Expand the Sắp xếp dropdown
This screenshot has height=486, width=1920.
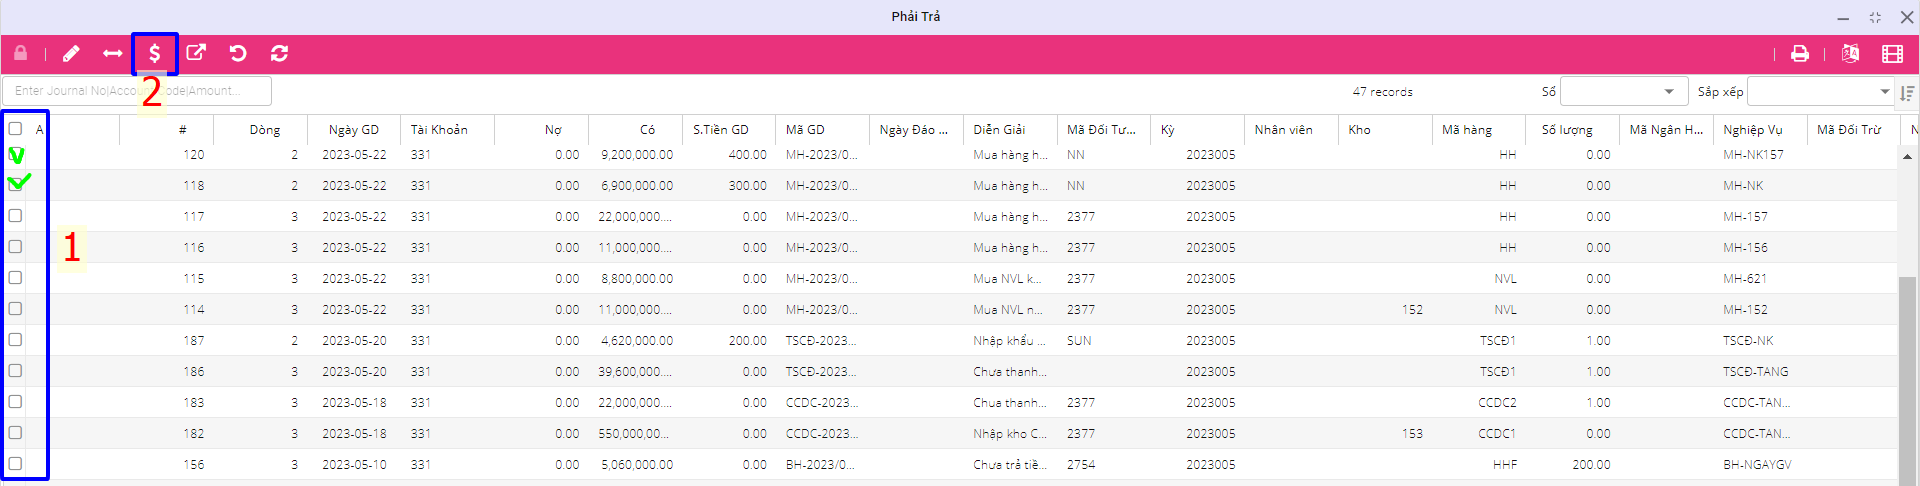[1819, 92]
